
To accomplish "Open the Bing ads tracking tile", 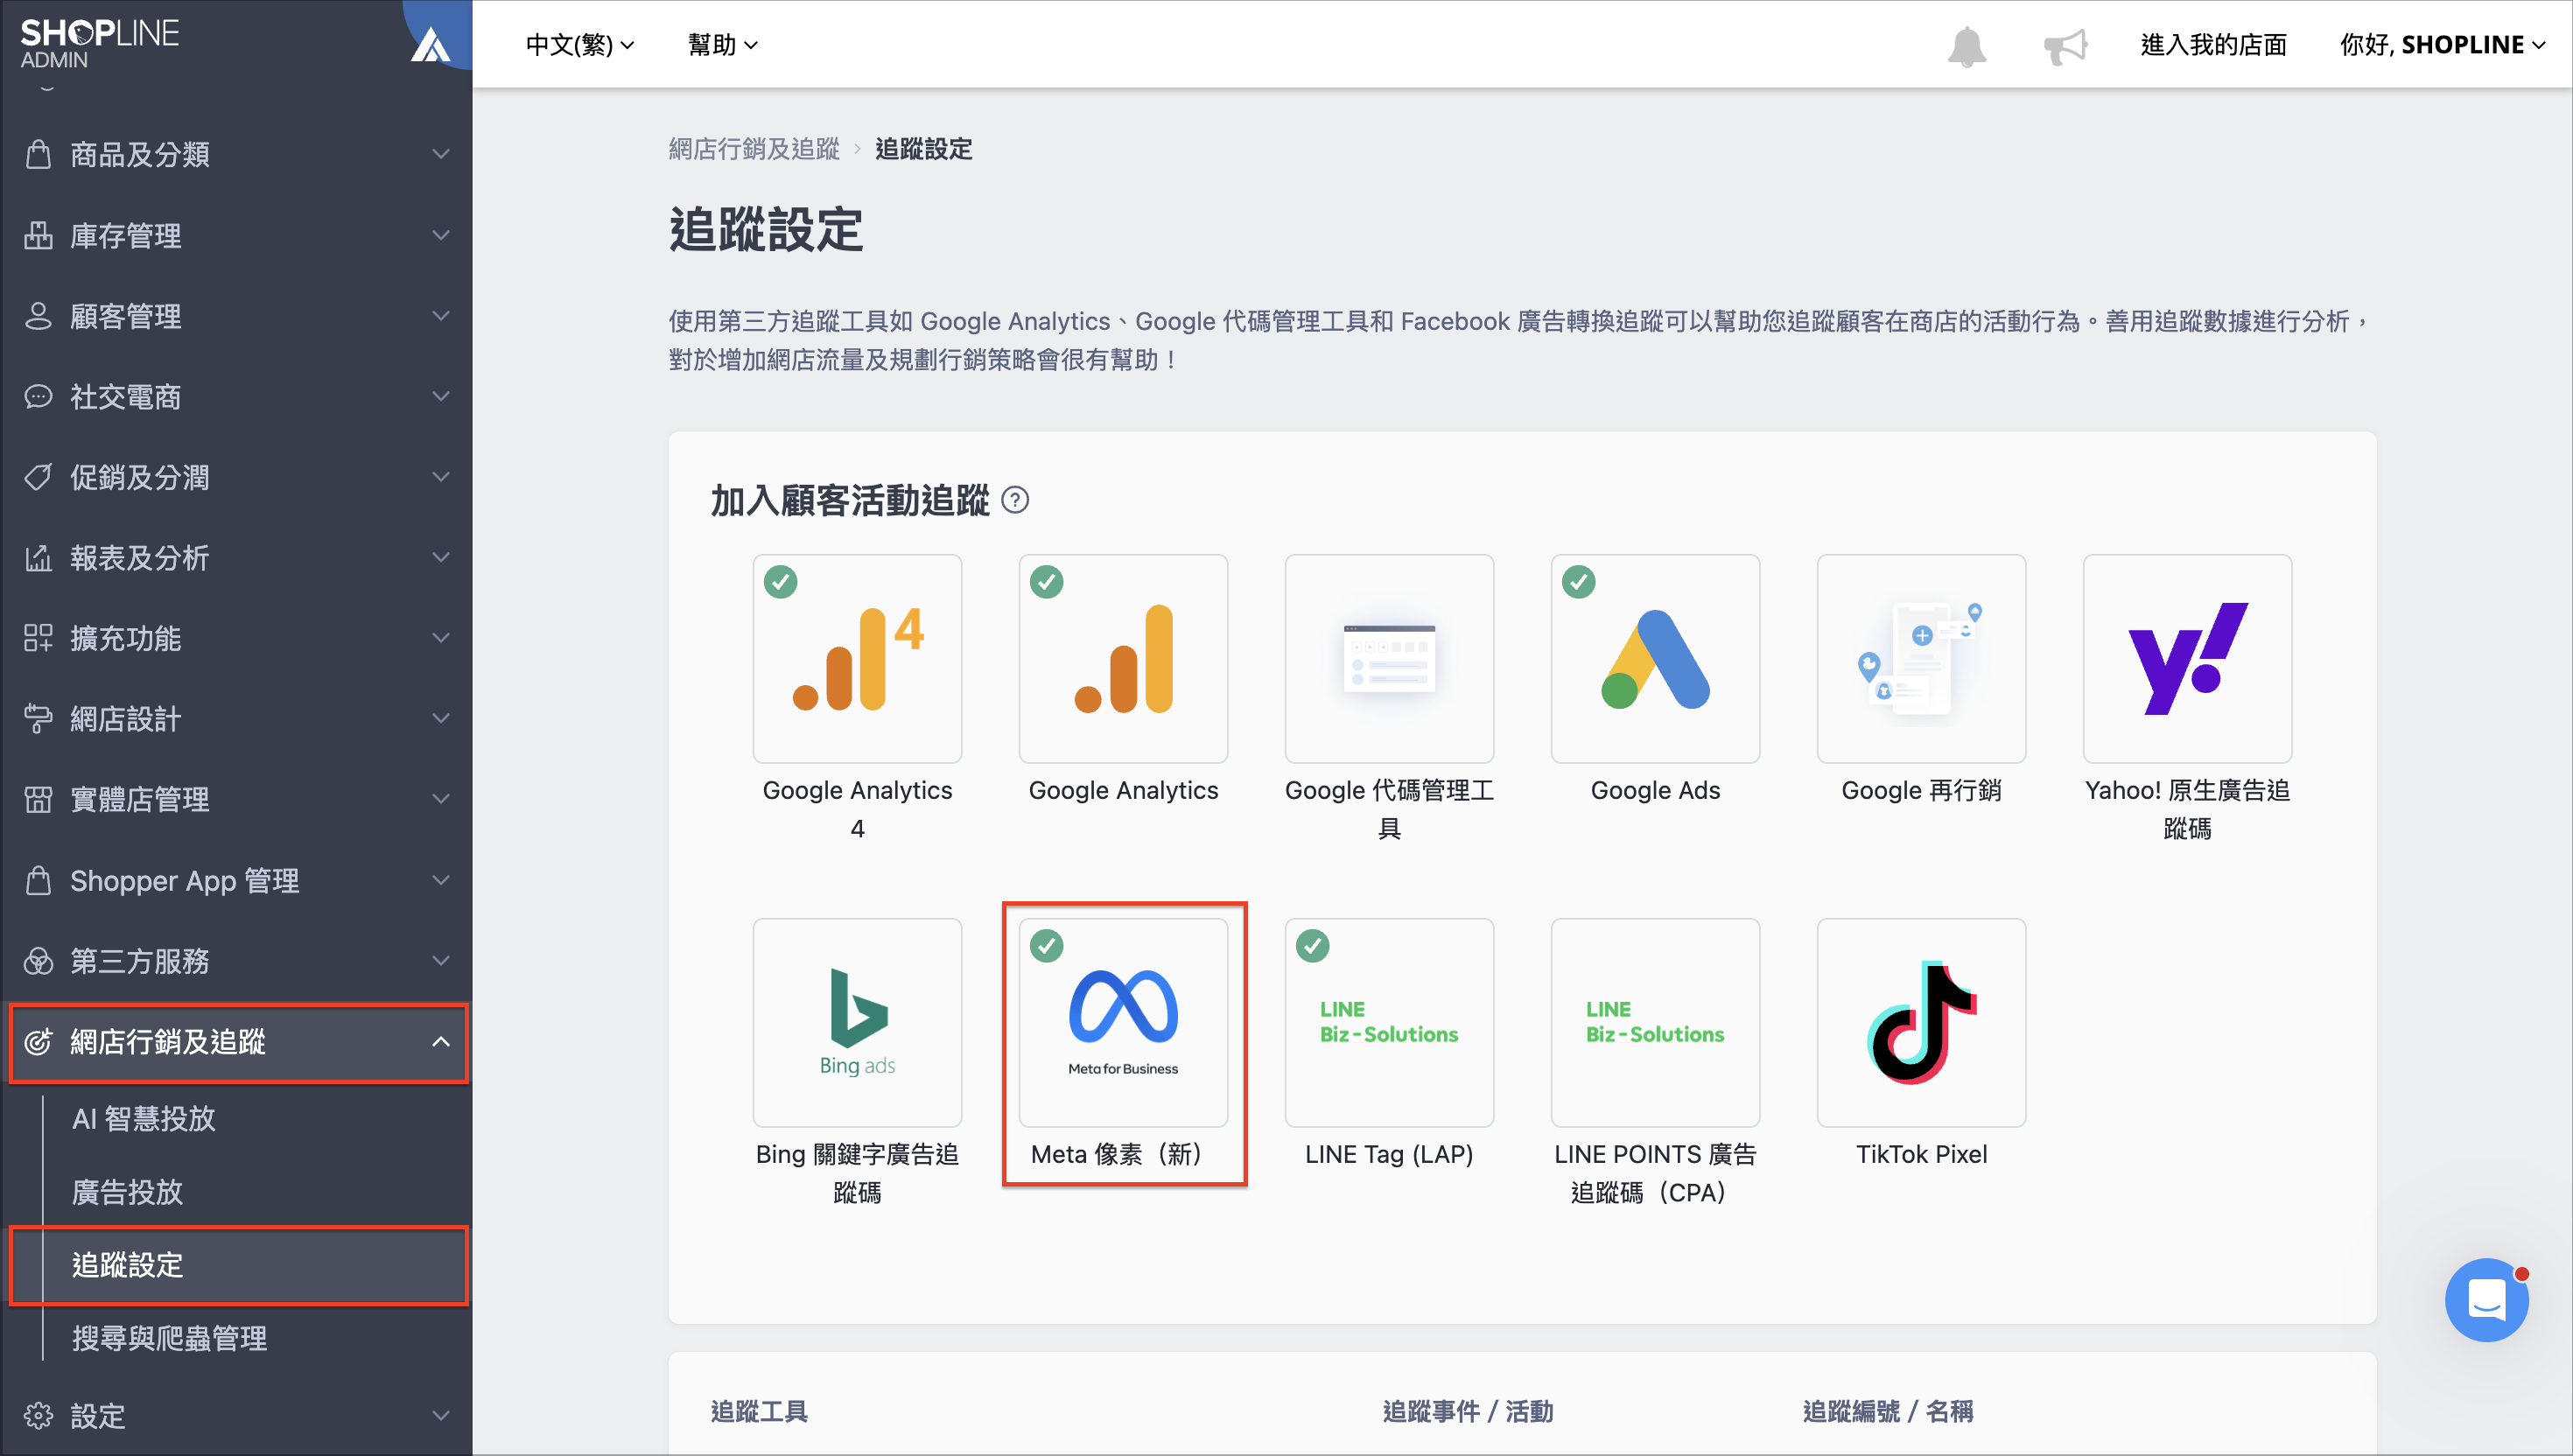I will pyautogui.click(x=857, y=1023).
